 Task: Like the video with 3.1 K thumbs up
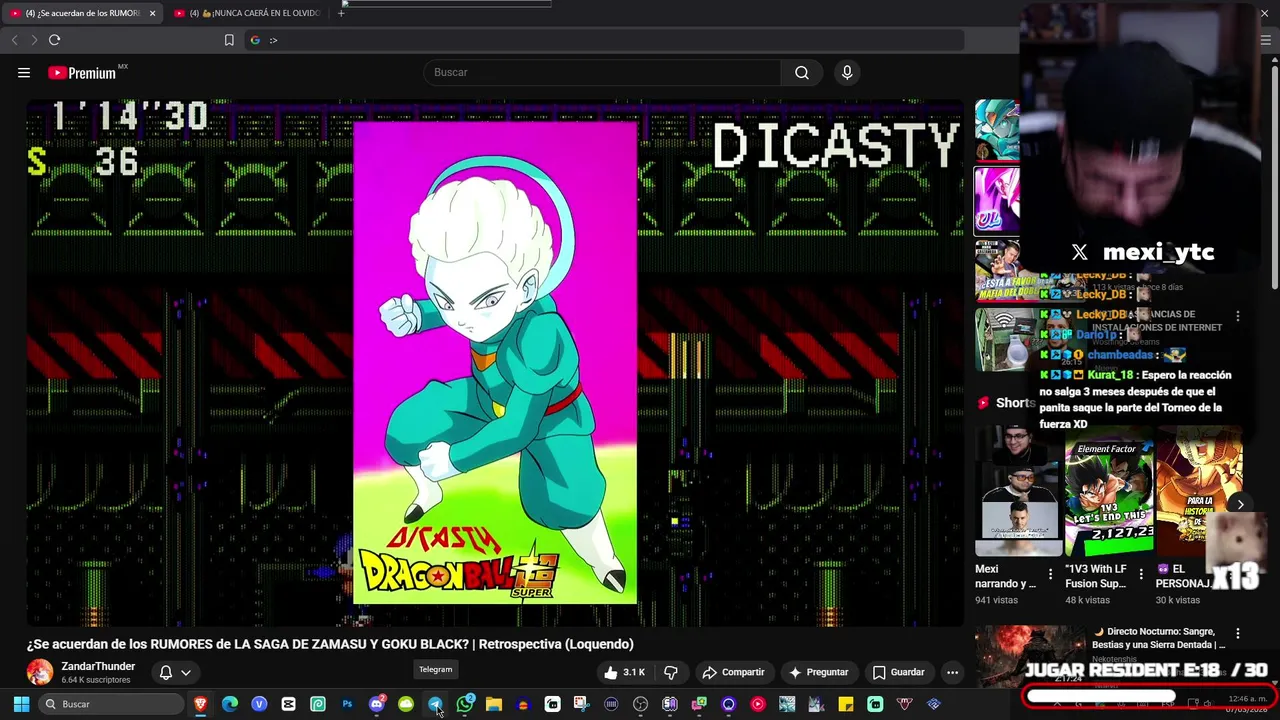tap(624, 672)
